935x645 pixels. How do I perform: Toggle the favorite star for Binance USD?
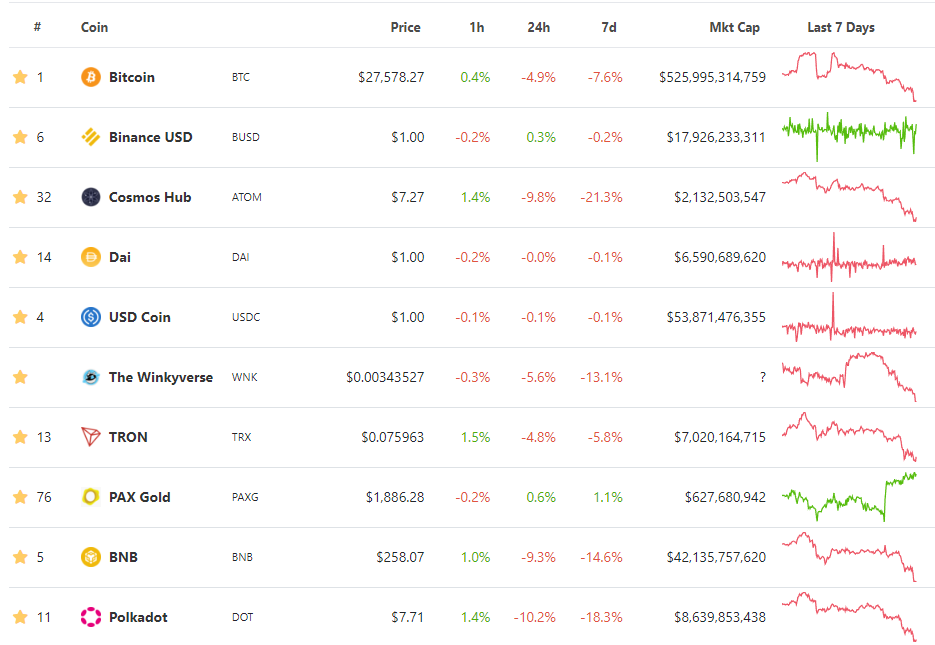(x=20, y=137)
